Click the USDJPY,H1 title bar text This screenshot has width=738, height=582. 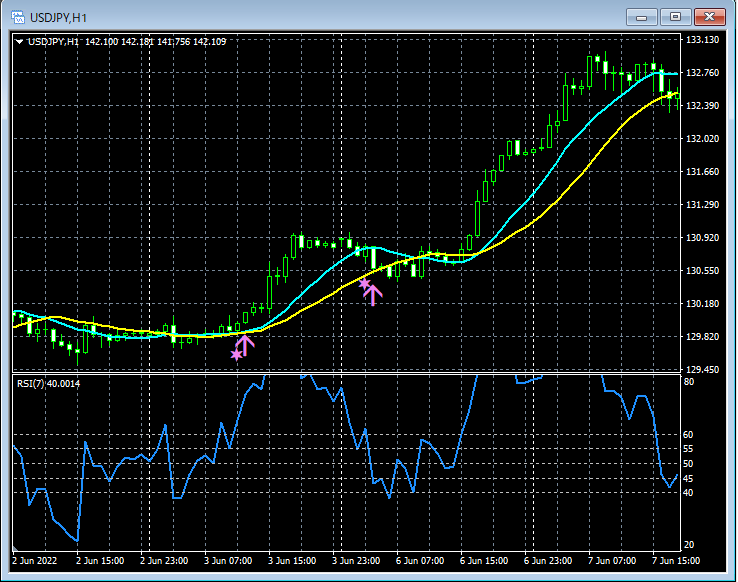pyautogui.click(x=58, y=18)
